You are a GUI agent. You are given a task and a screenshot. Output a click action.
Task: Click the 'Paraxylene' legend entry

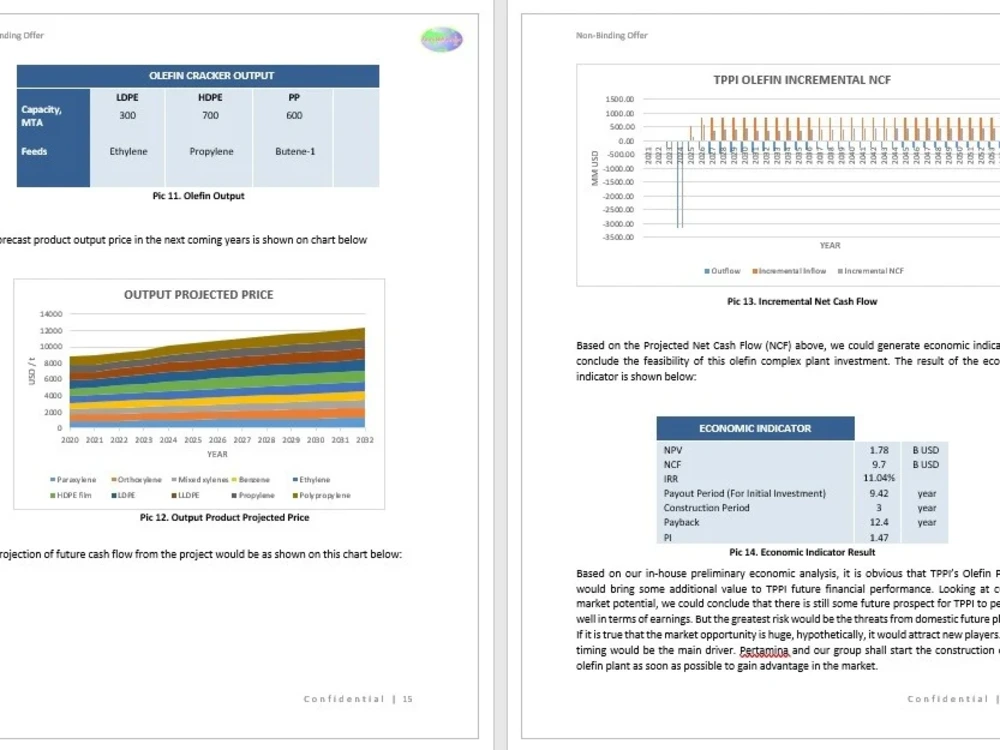tap(73, 480)
